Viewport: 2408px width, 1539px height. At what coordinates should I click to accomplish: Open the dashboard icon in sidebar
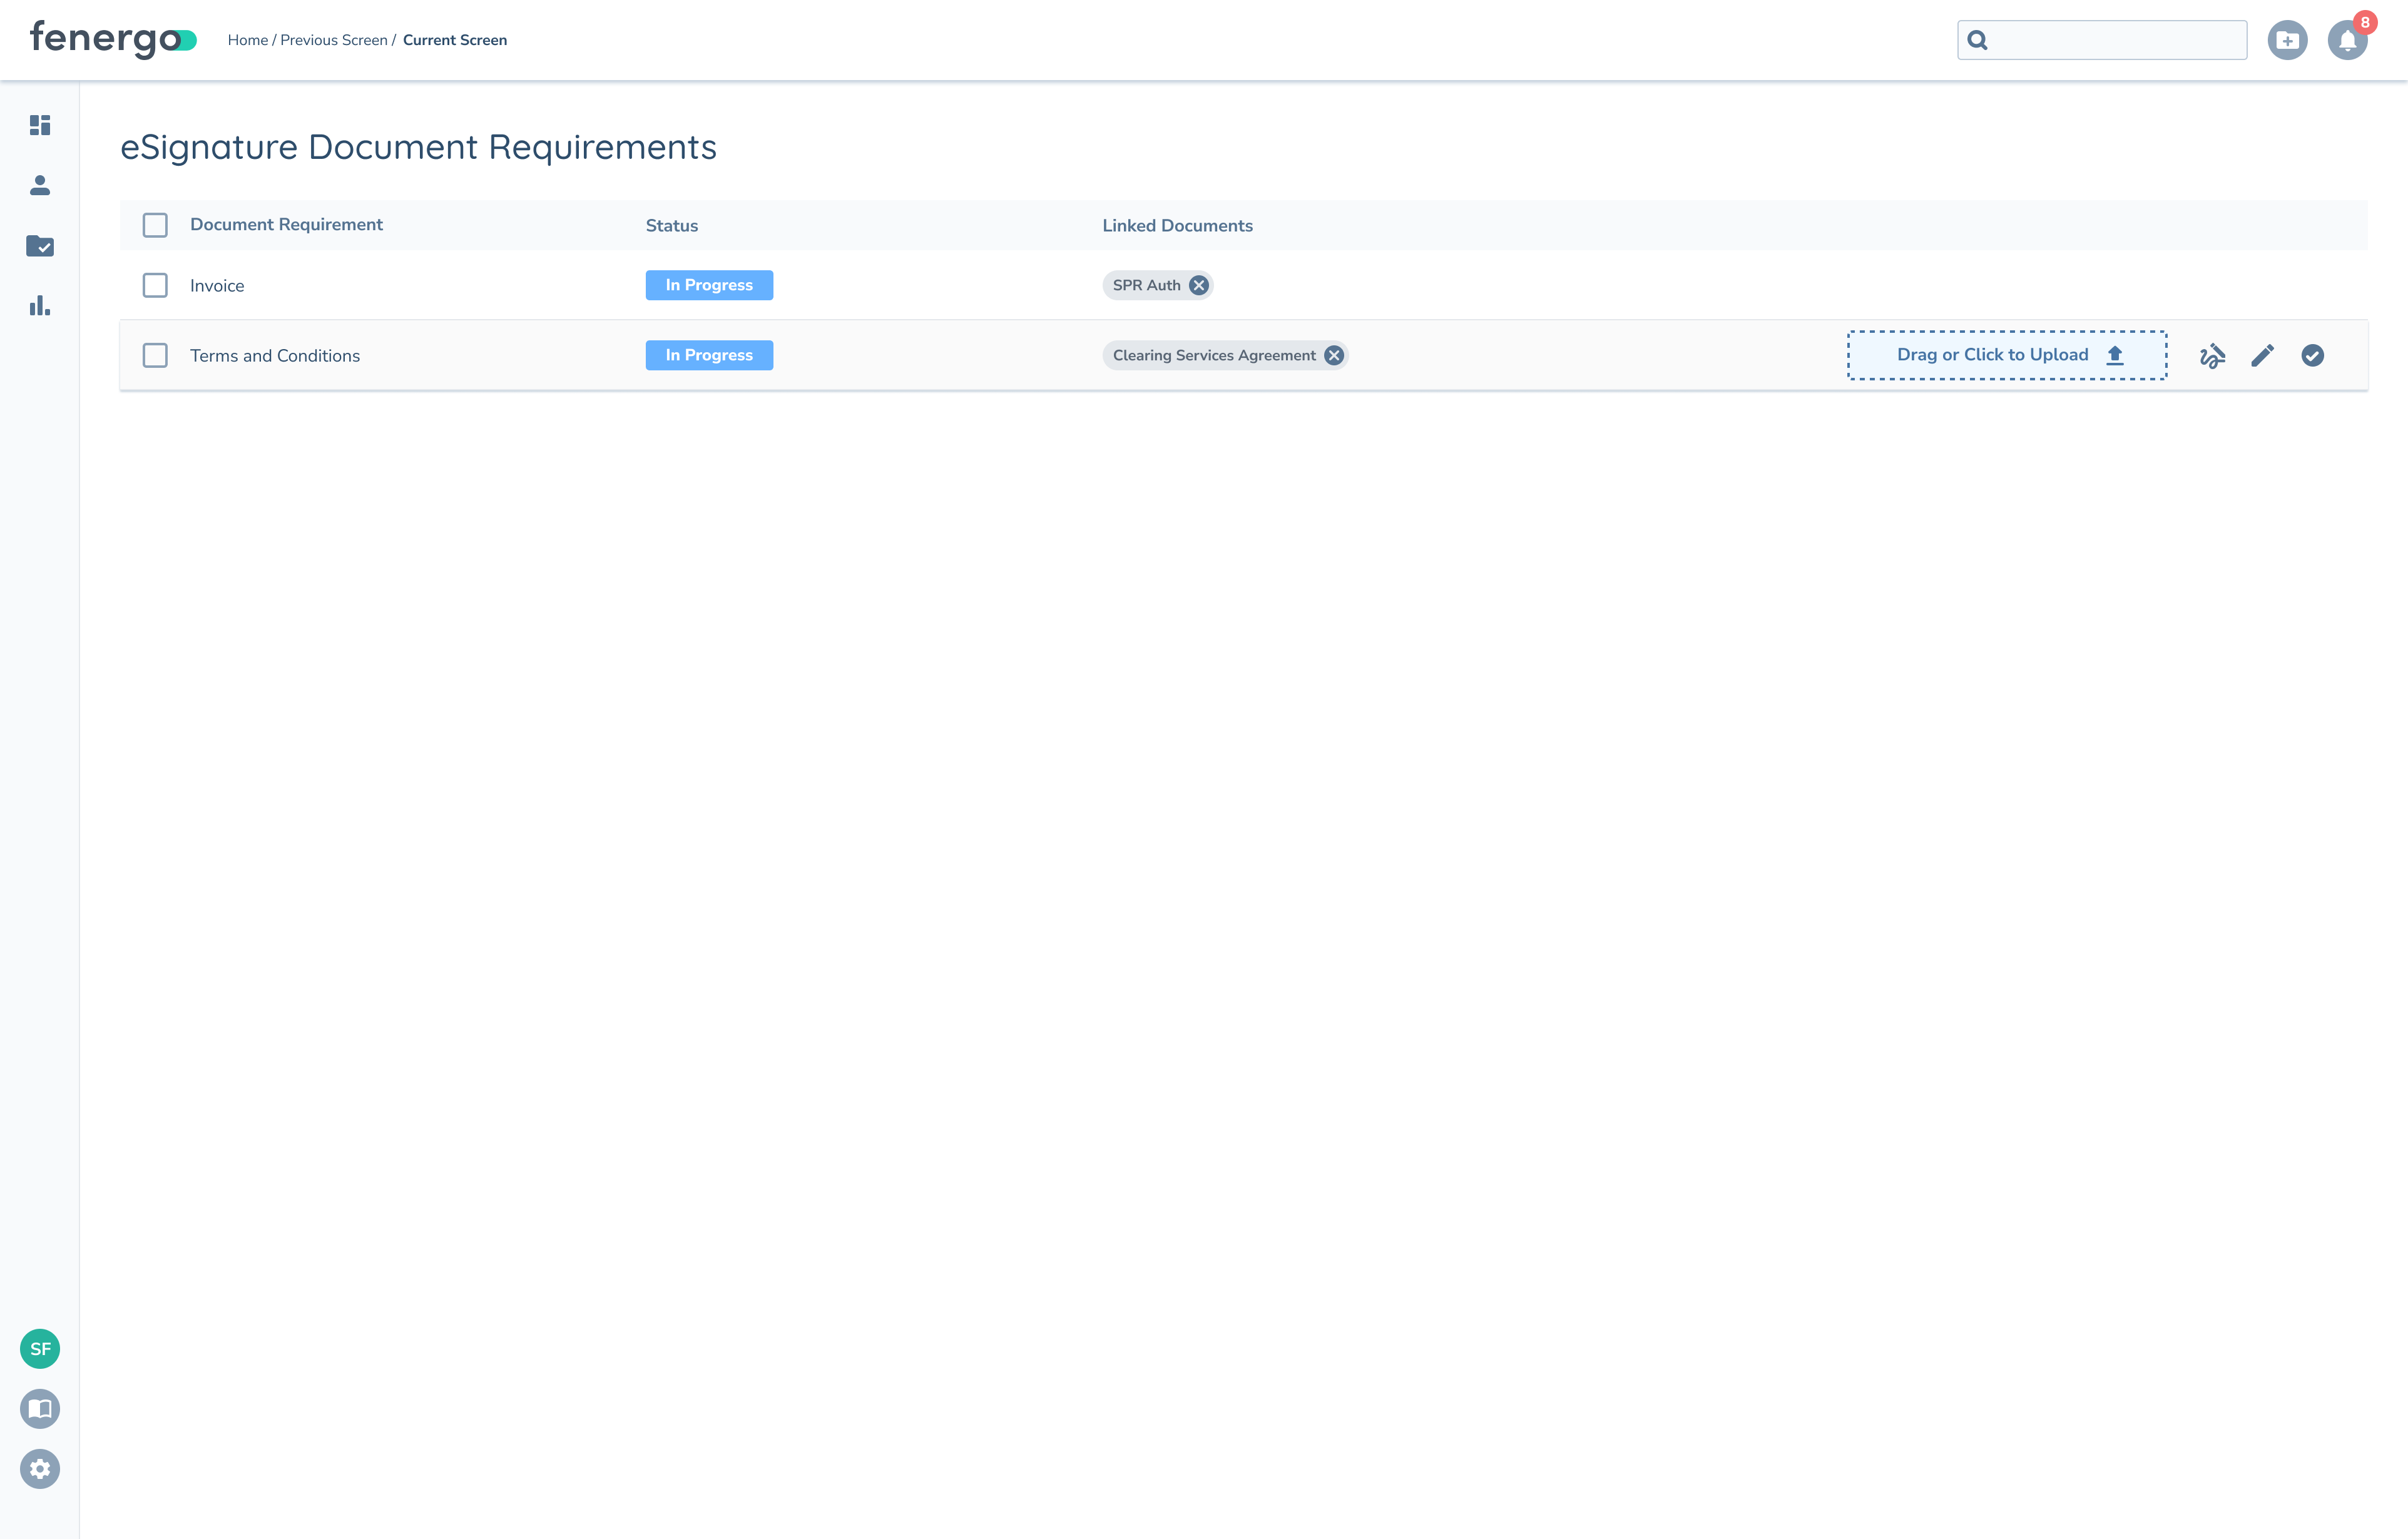tap(40, 125)
